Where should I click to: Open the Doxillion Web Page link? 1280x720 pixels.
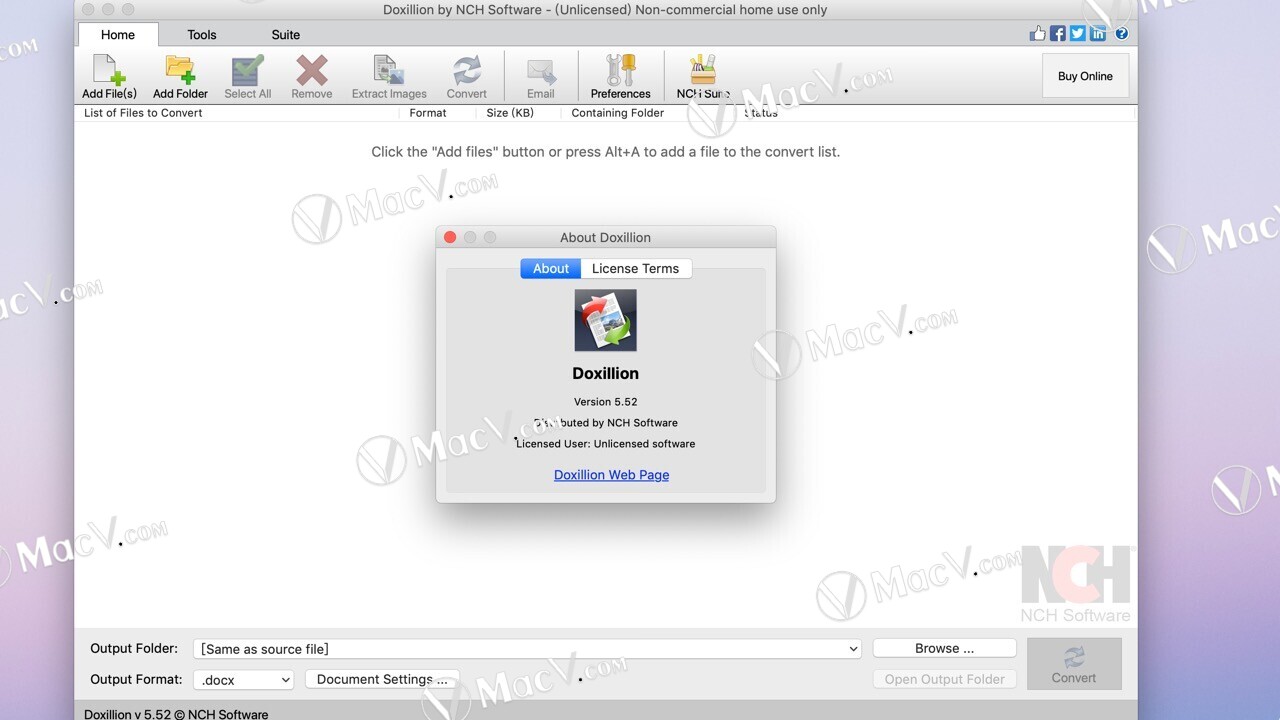[611, 475]
